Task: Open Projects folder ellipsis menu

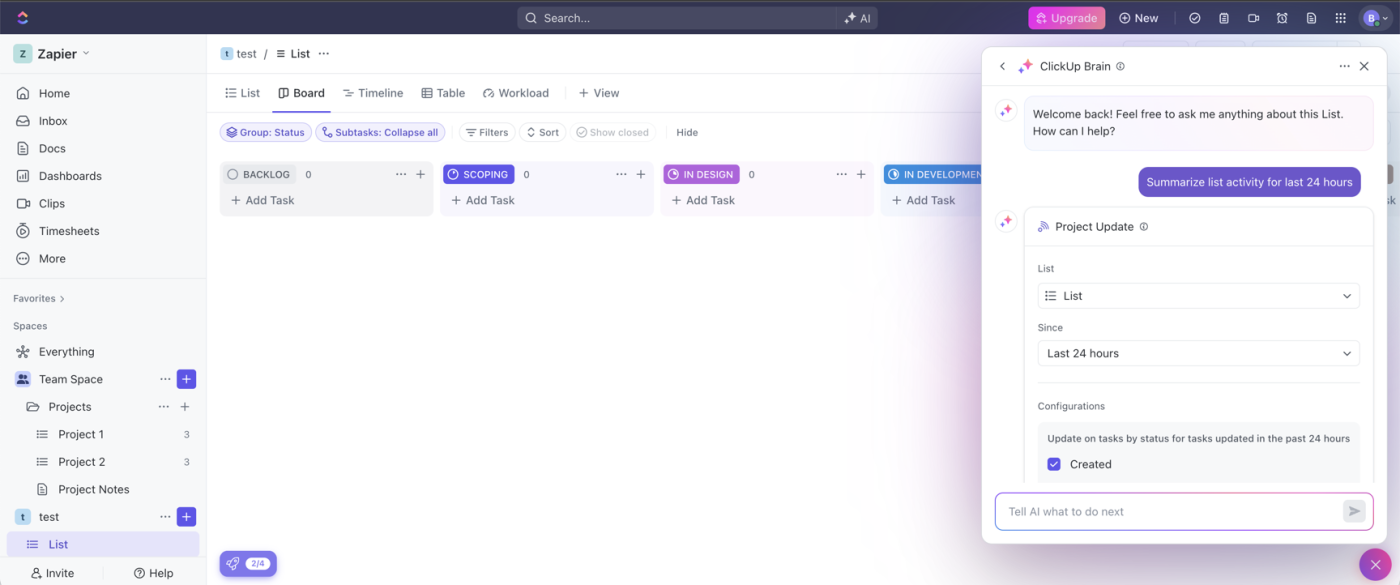Action: (x=164, y=407)
